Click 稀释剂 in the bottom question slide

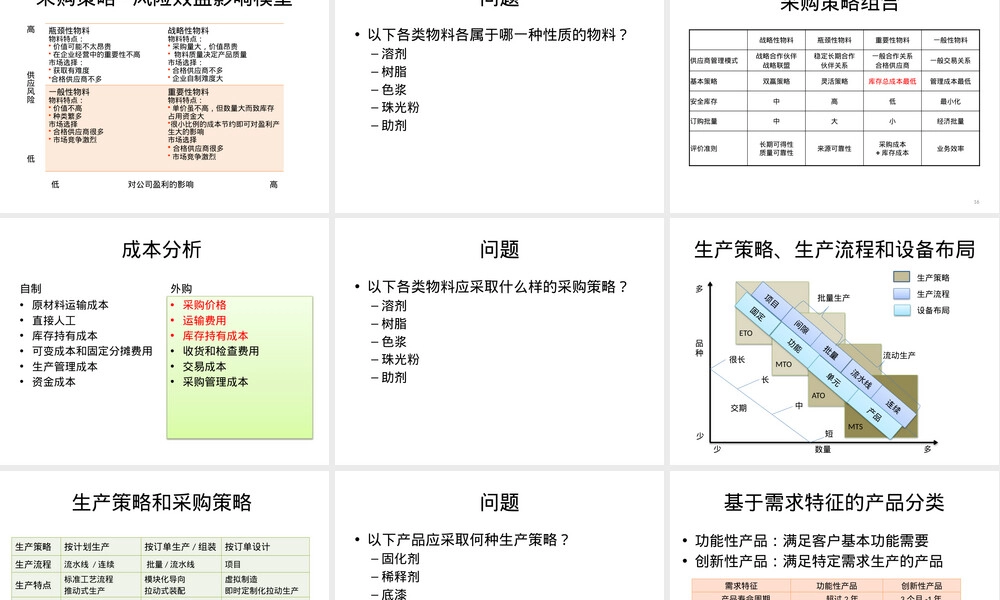[401, 576]
